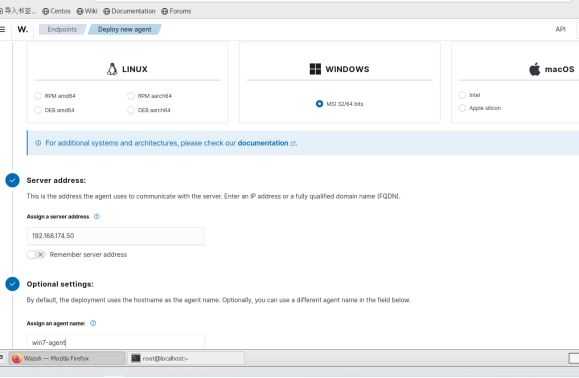Open the Forums bookmark
The width and height of the screenshot is (579, 378).
click(176, 11)
